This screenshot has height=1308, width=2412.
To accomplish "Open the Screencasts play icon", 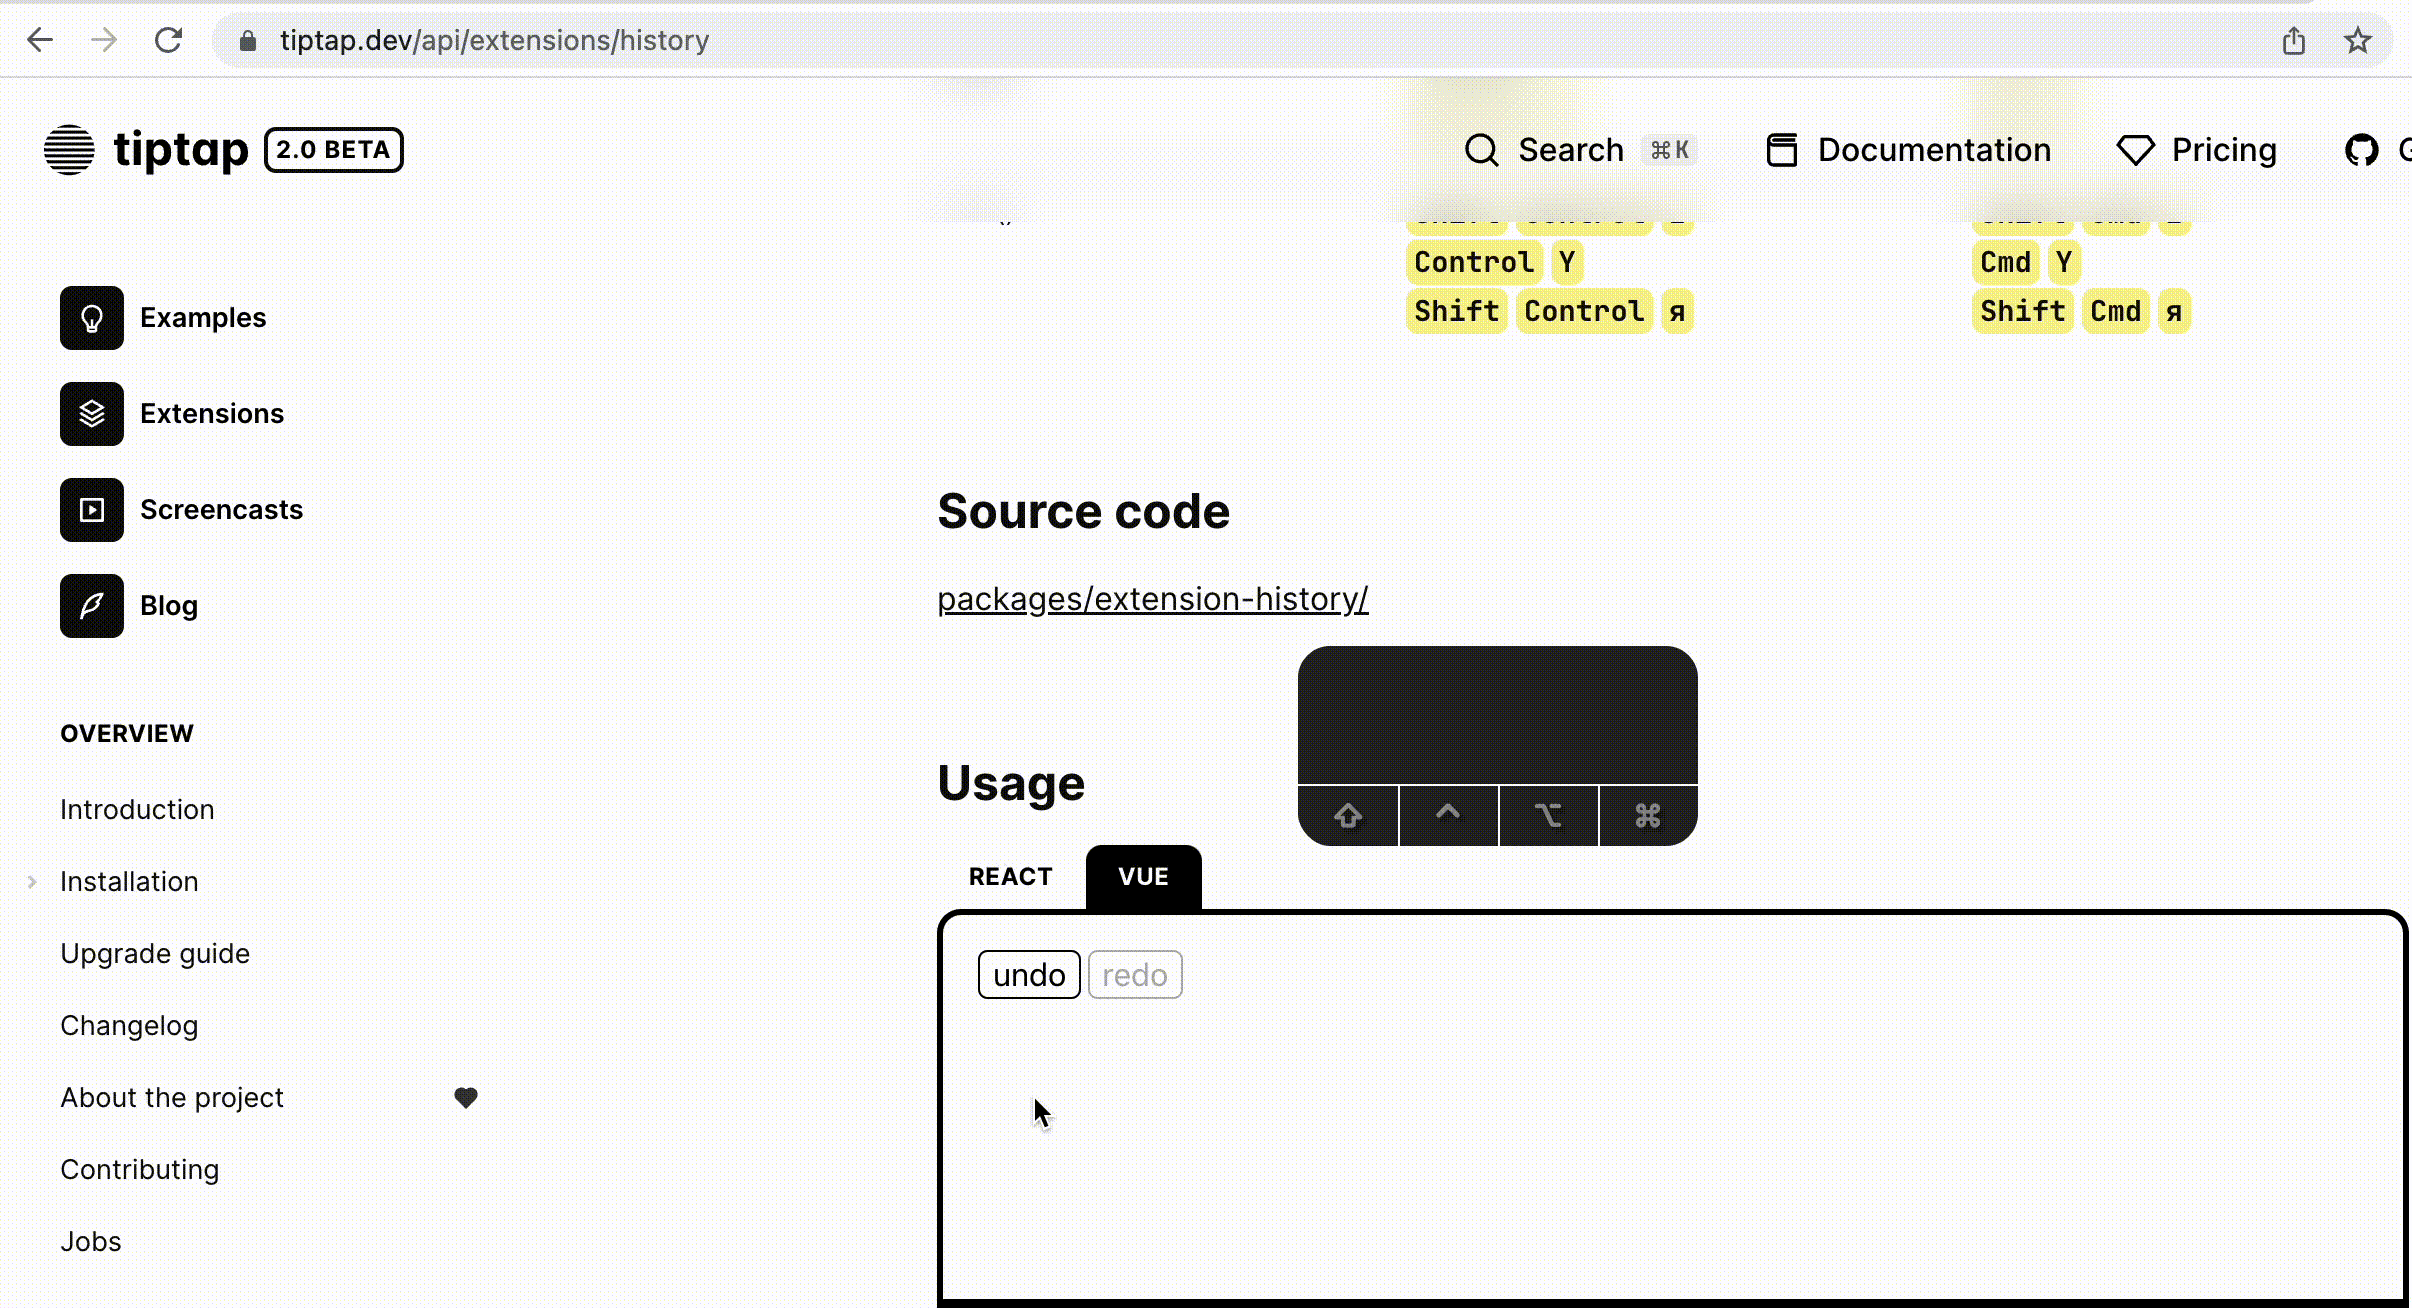I will tap(91, 510).
